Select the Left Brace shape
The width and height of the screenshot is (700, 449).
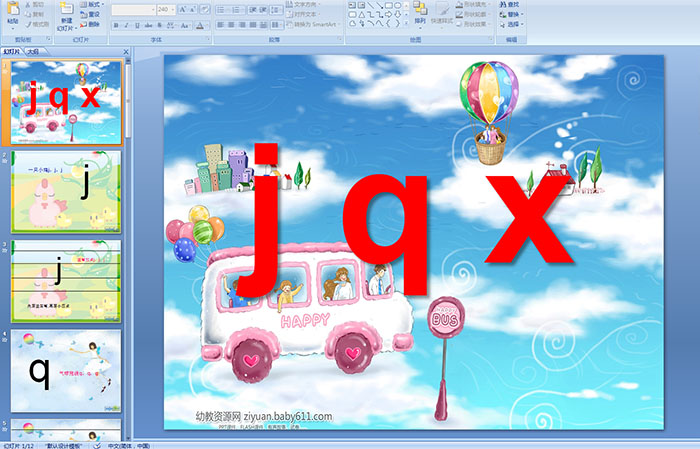click(x=389, y=24)
